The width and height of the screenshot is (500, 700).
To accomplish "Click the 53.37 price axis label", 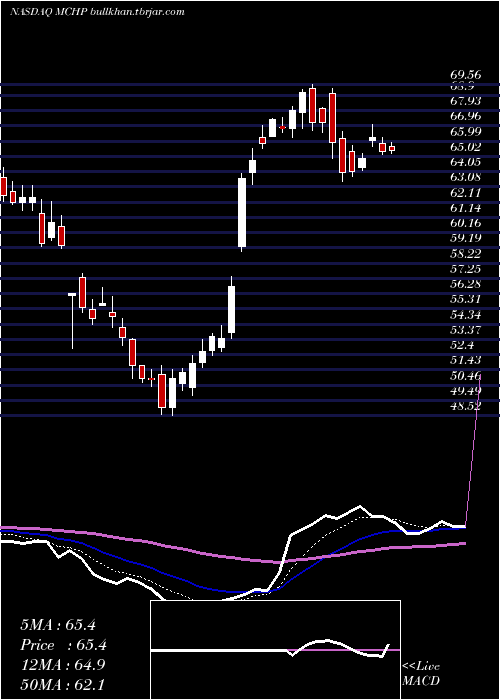I will pos(466,330).
